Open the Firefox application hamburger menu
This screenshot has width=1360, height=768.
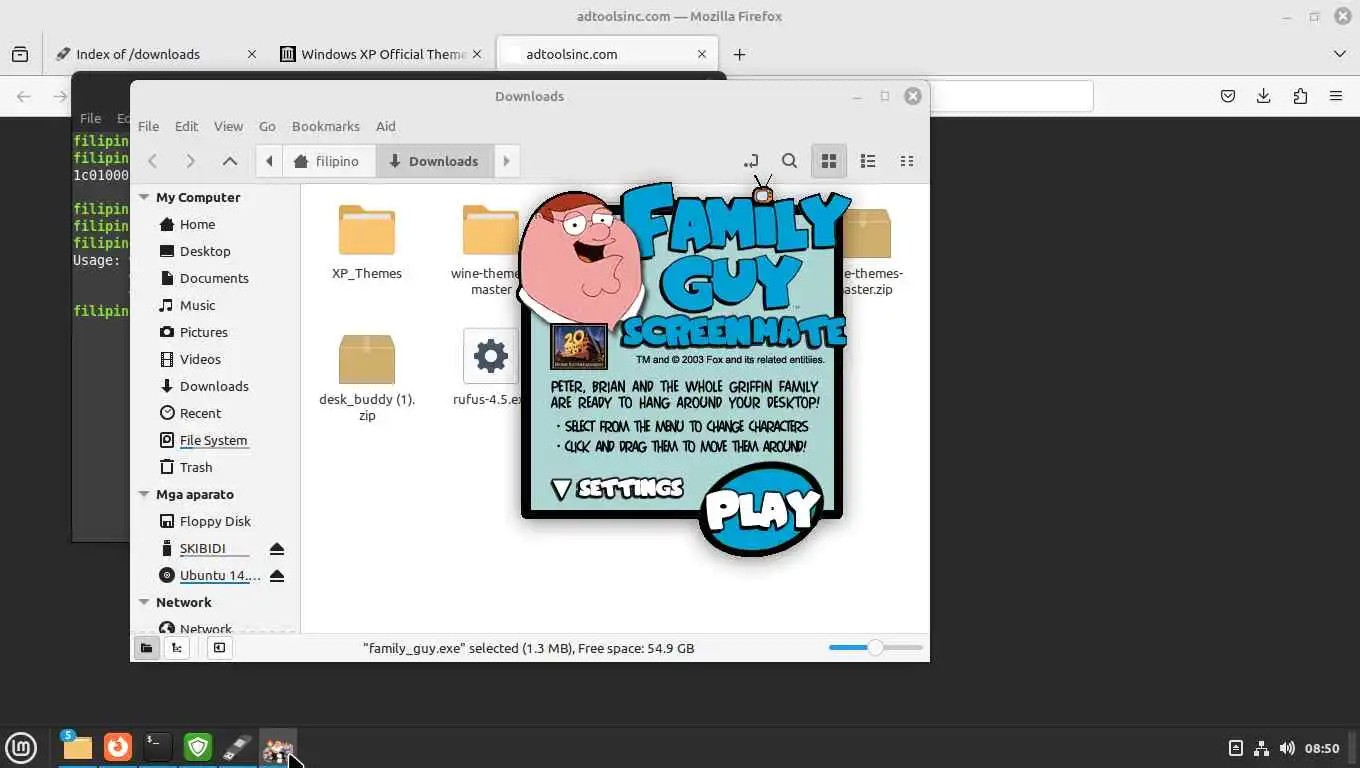1336,96
